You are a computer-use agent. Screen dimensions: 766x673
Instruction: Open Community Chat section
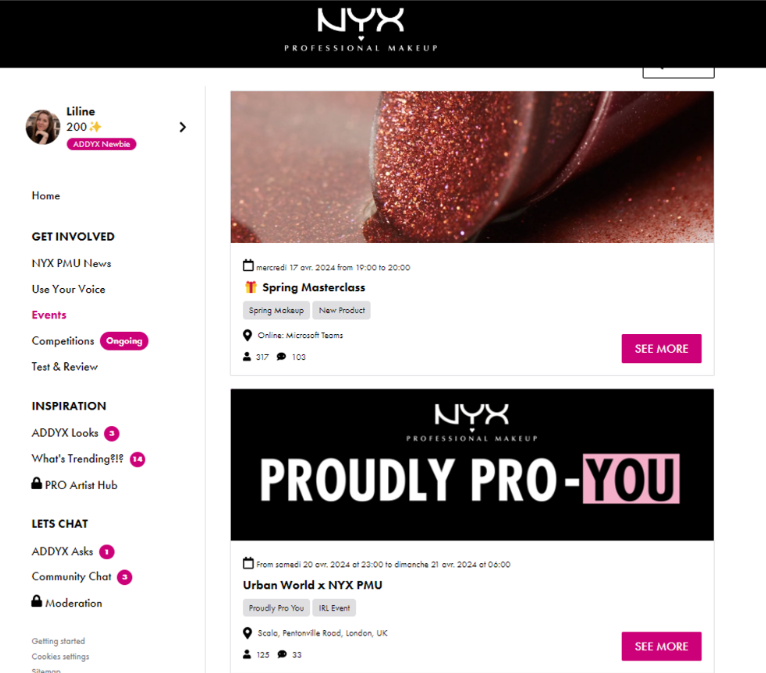click(72, 577)
